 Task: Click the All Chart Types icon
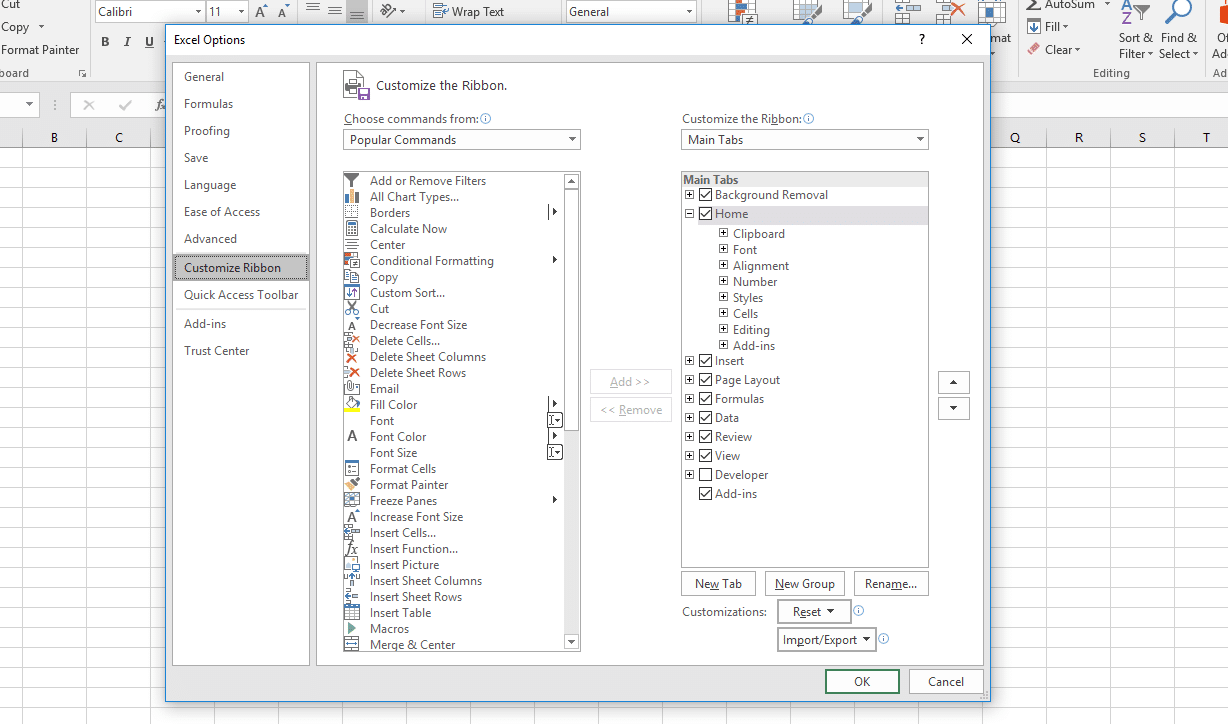point(351,197)
